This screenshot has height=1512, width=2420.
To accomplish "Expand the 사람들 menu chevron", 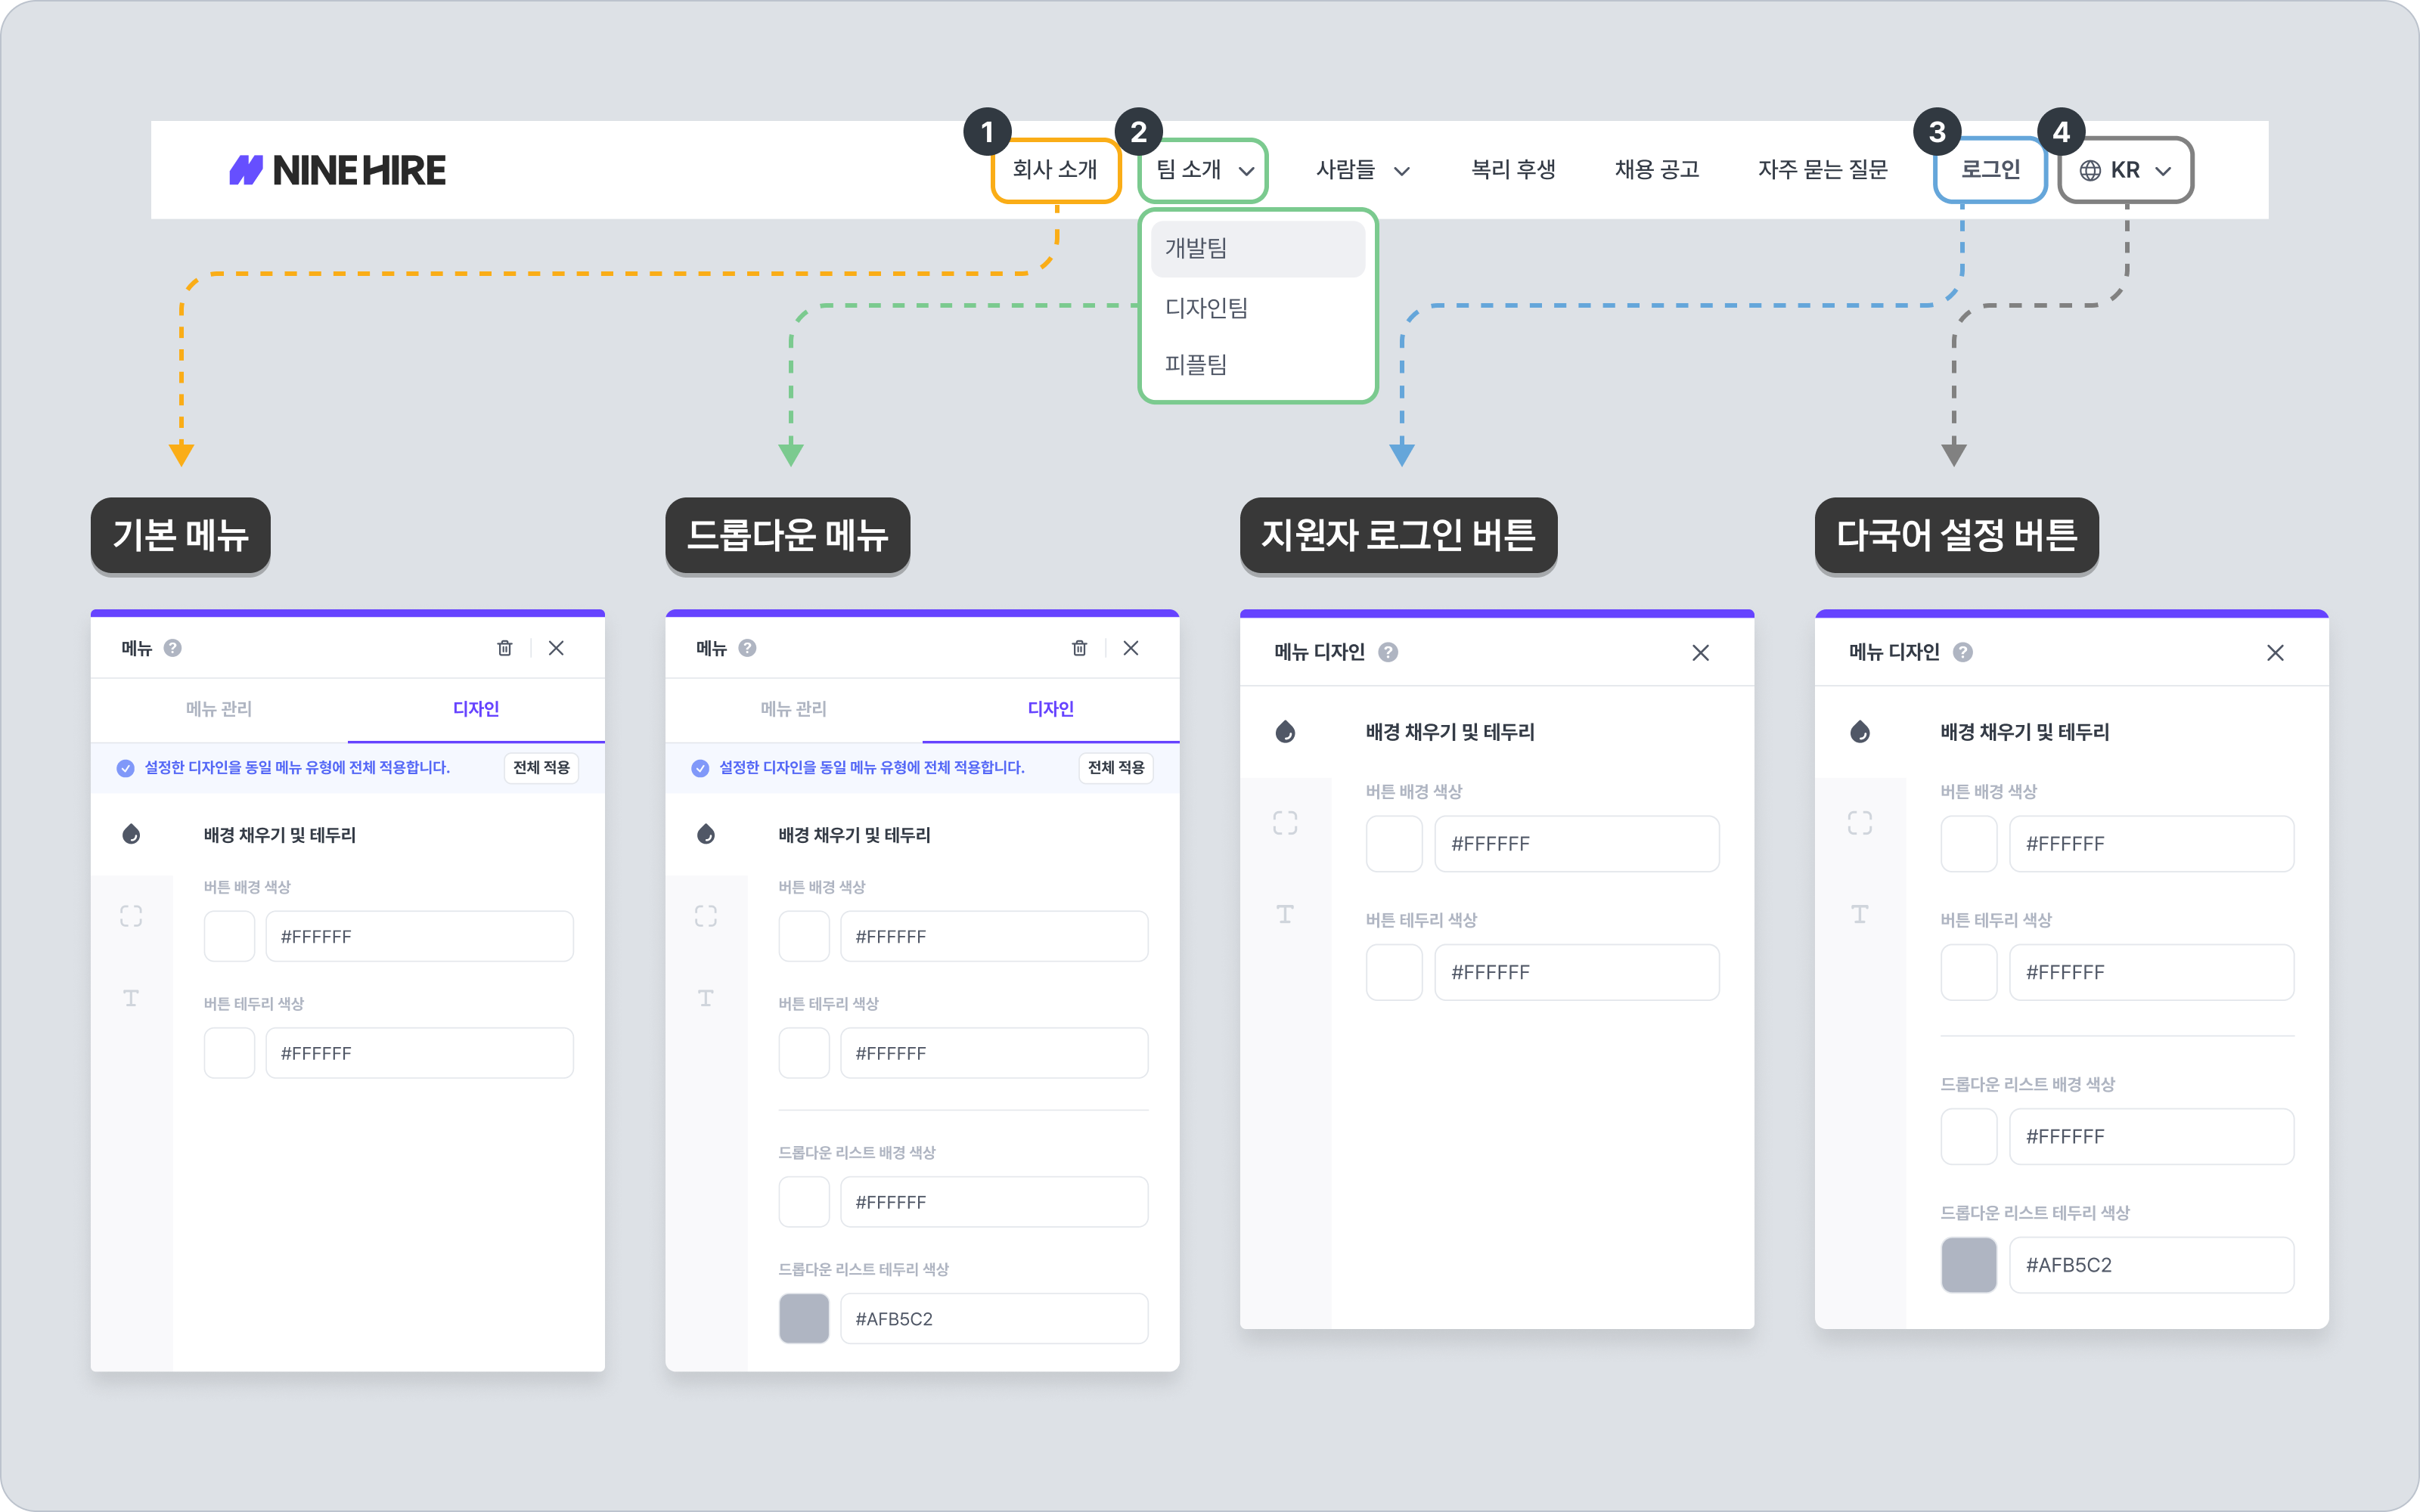I will tap(1402, 171).
